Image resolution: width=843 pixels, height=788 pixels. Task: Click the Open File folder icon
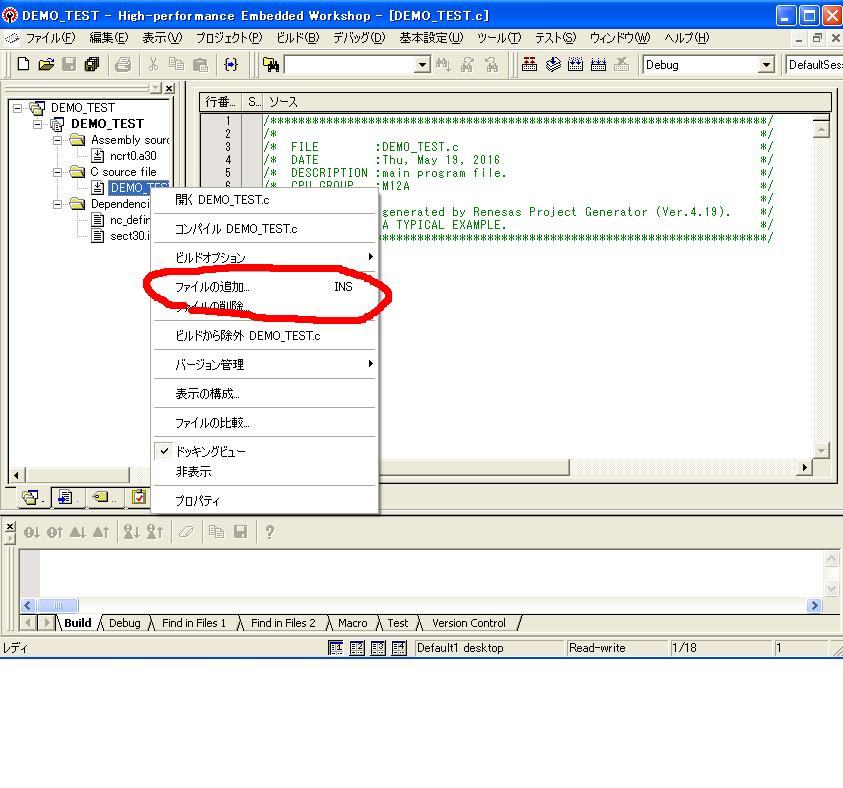pos(46,65)
